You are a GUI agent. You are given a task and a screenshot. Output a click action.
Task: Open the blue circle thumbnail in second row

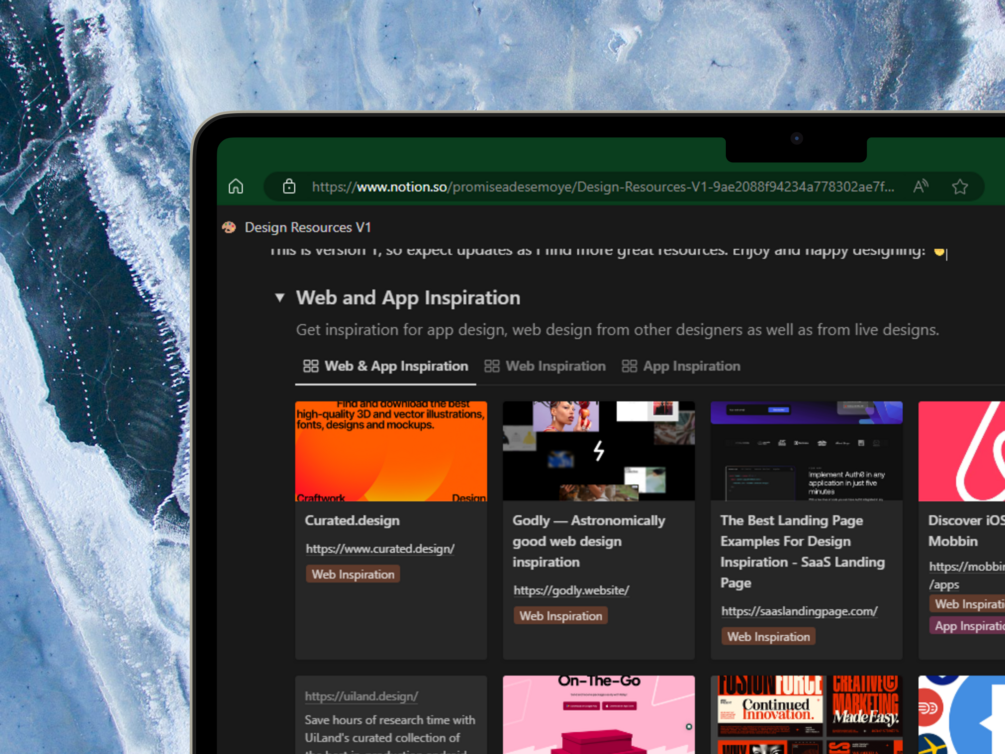961,714
